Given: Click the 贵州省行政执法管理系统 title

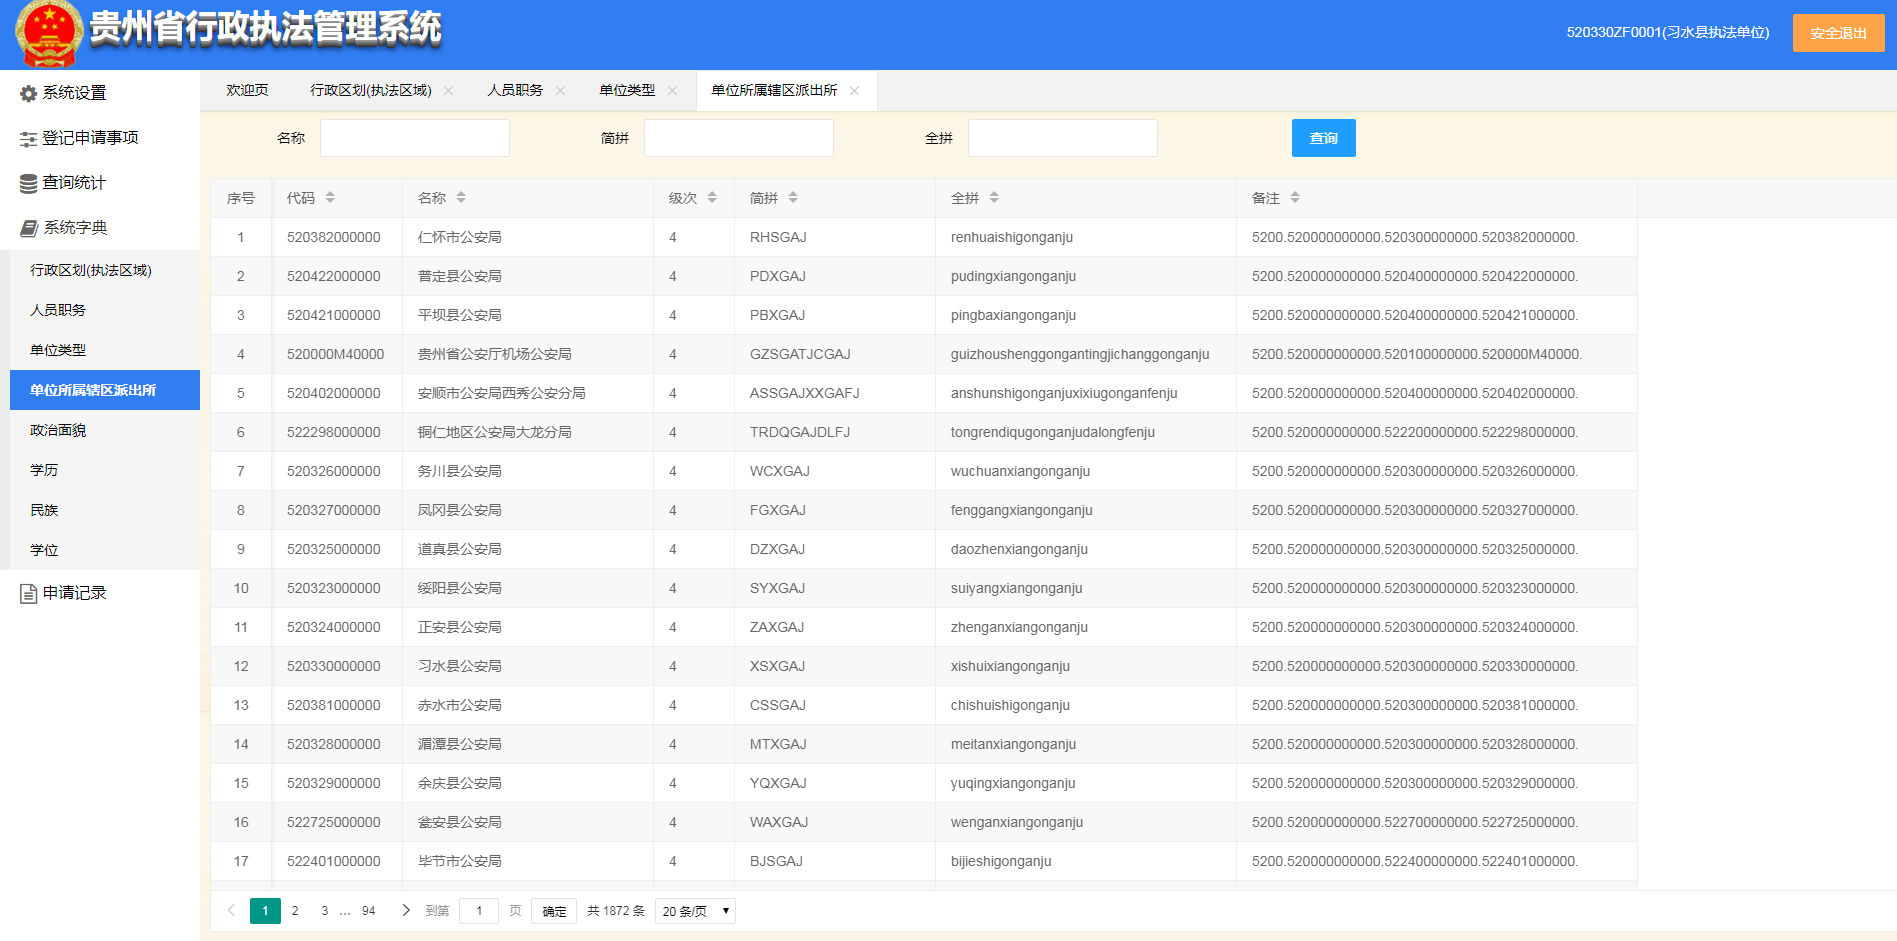Looking at the screenshot, I should [x=265, y=28].
